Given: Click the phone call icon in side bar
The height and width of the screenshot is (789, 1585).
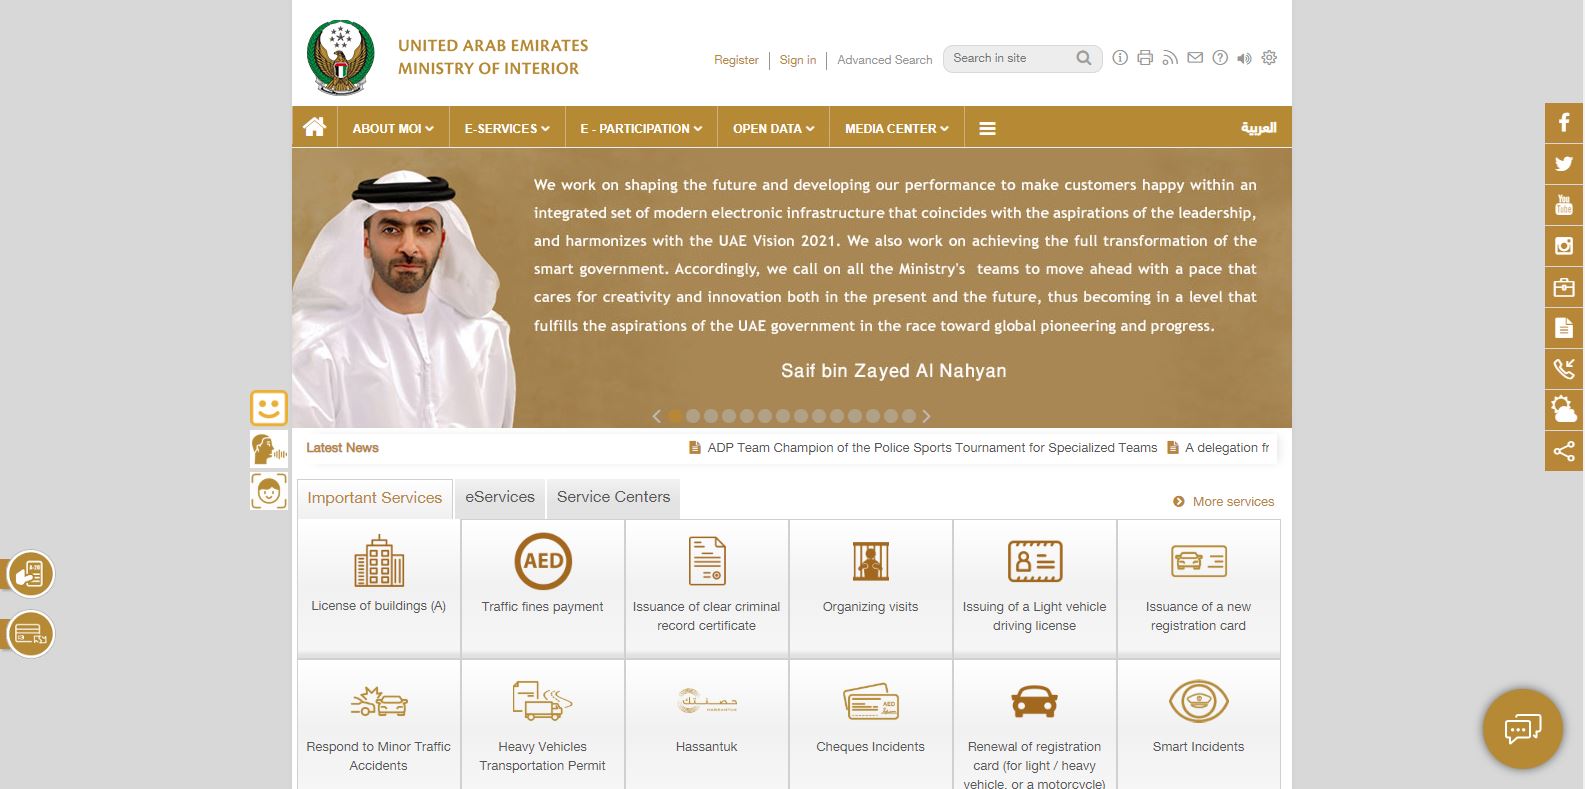Looking at the screenshot, I should 1564,369.
